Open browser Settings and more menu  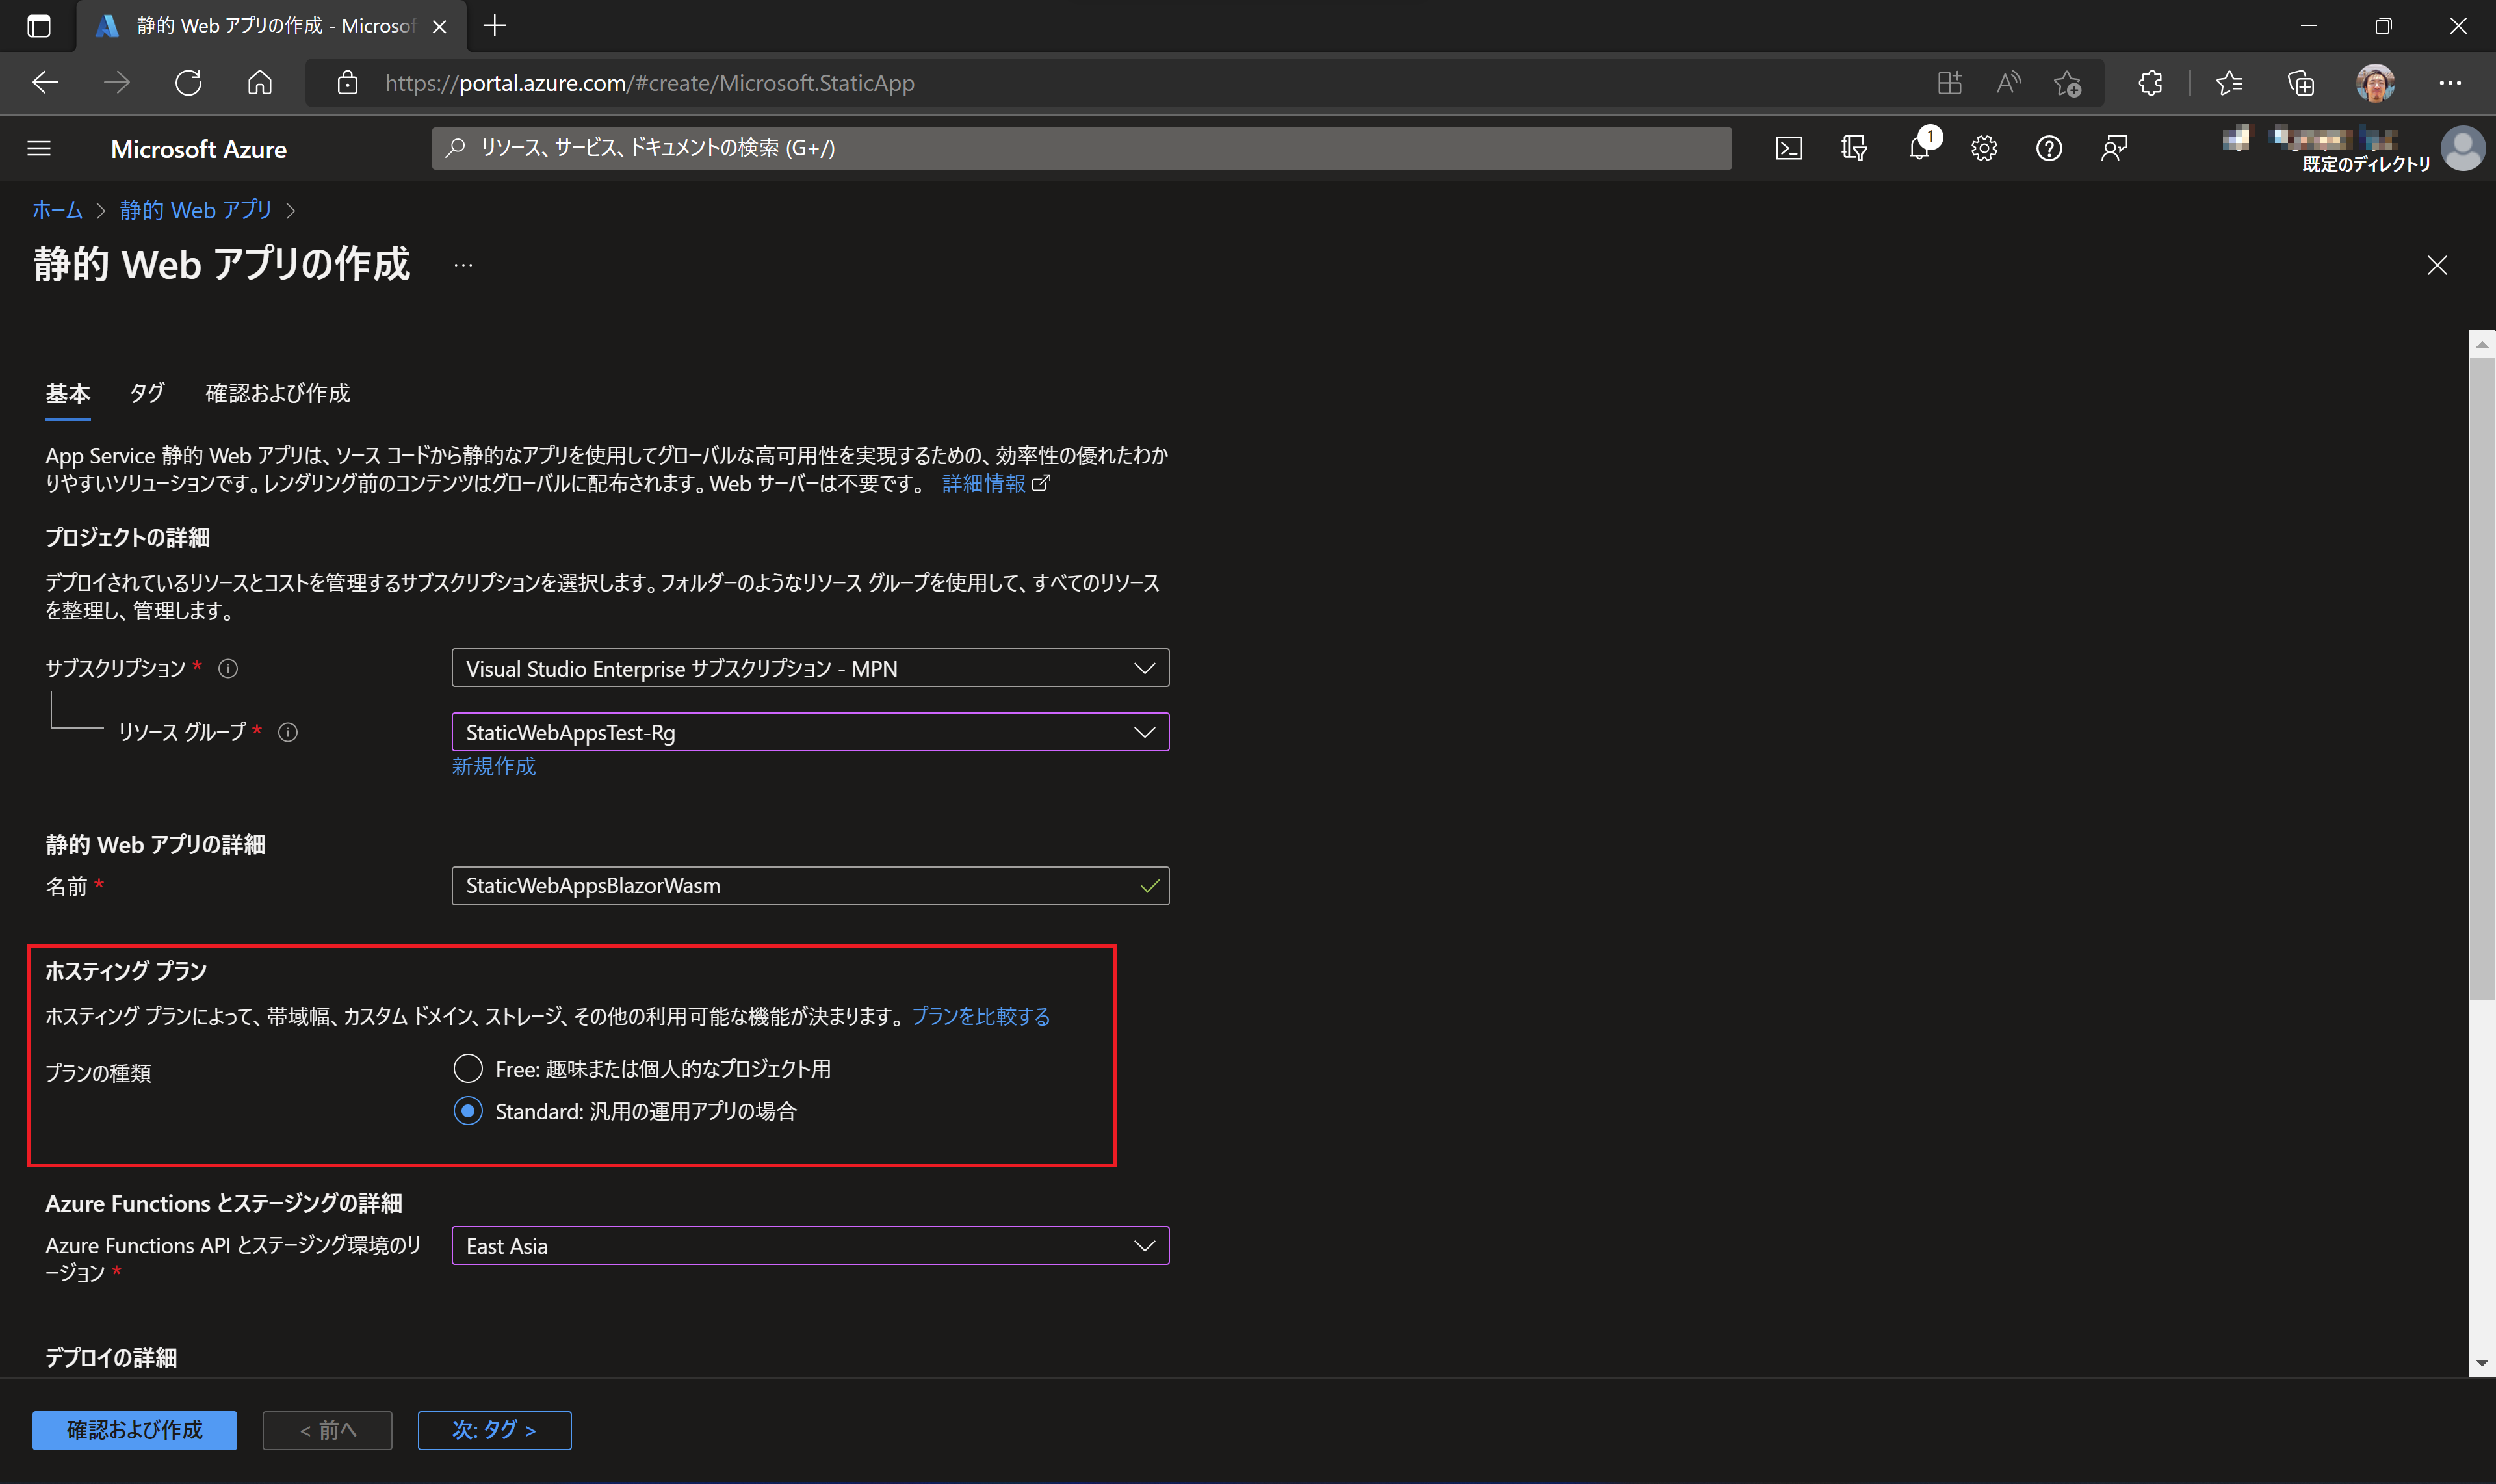[x=2449, y=82]
